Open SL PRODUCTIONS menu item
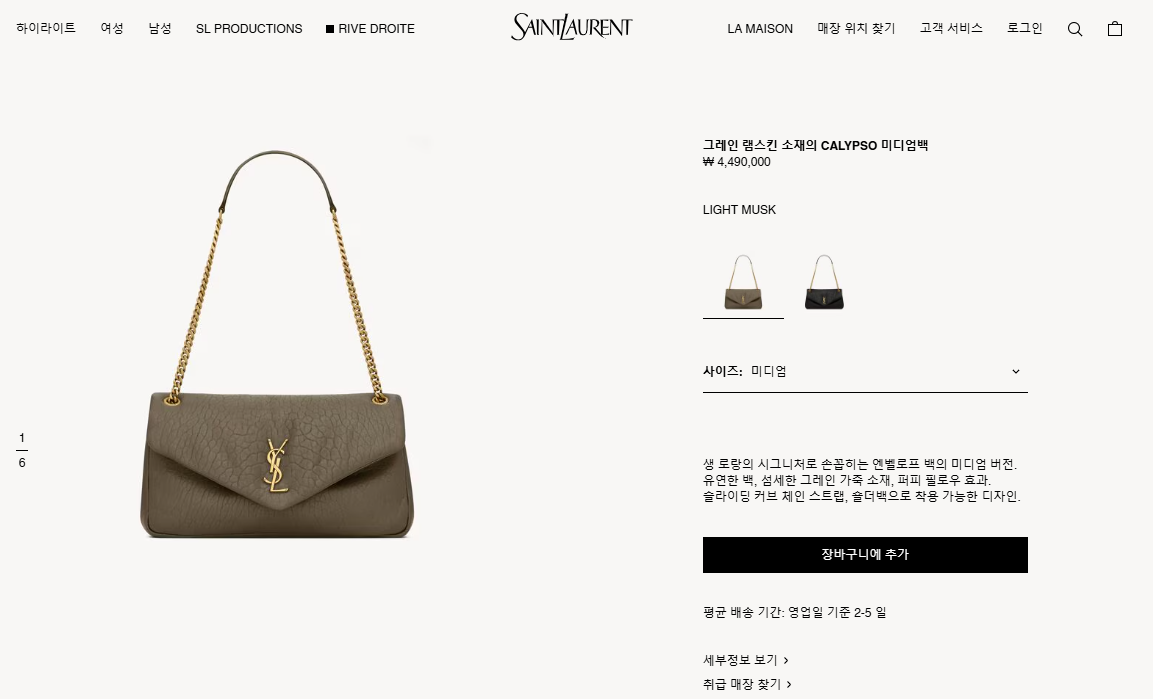1153x699 pixels. coord(249,29)
